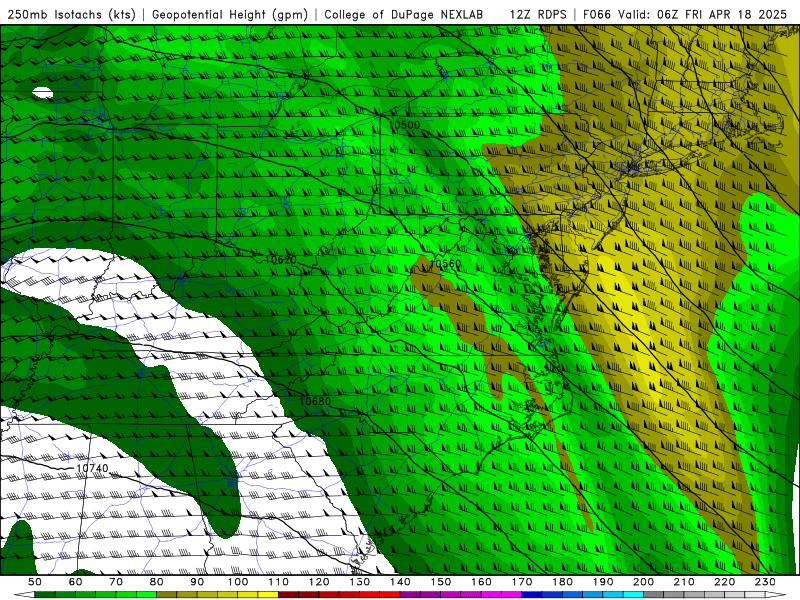Click the 230 value on the color scale
Screen dimensions: 800x600
pyautogui.click(x=766, y=582)
